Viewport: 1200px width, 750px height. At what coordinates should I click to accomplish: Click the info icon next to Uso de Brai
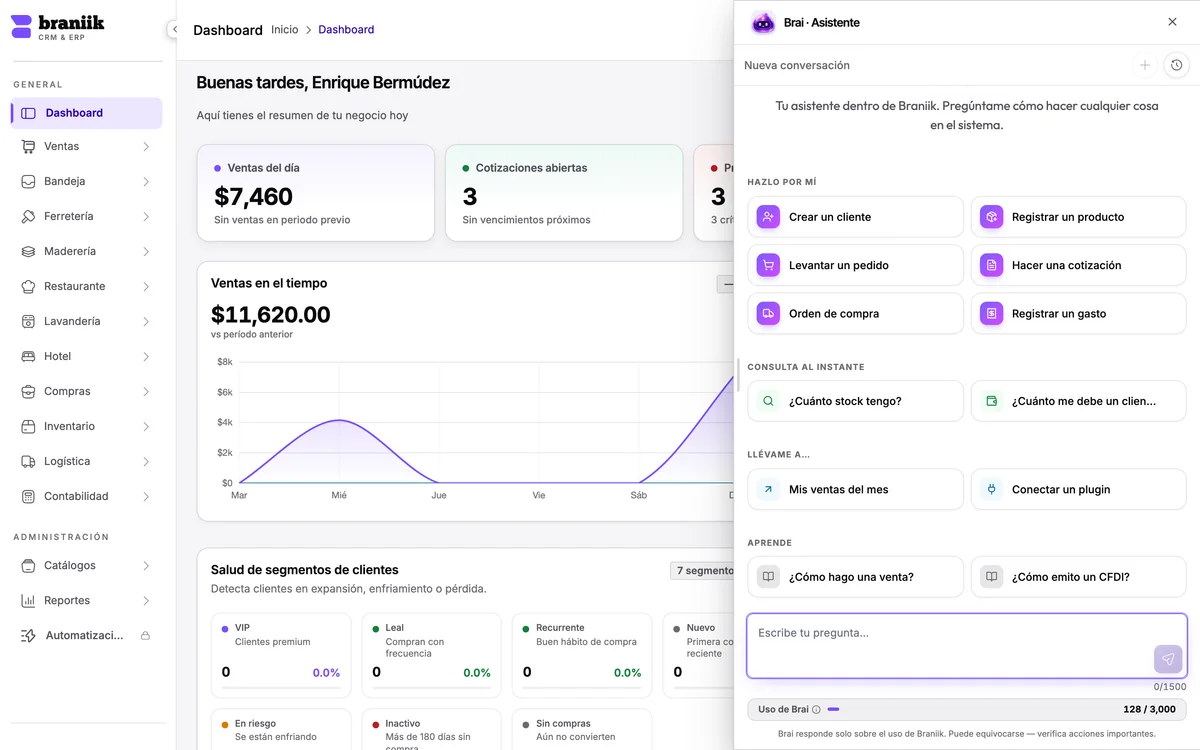pyautogui.click(x=816, y=710)
